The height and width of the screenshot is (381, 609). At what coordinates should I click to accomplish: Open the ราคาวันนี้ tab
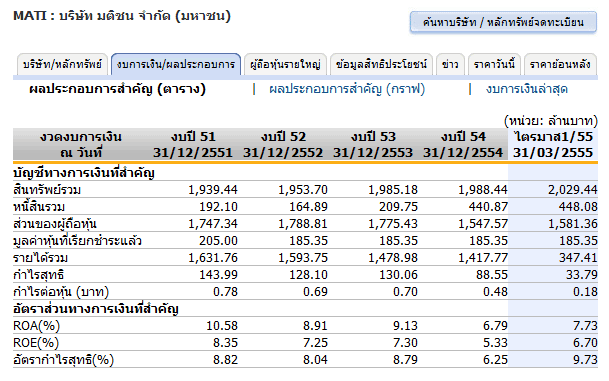(494, 64)
